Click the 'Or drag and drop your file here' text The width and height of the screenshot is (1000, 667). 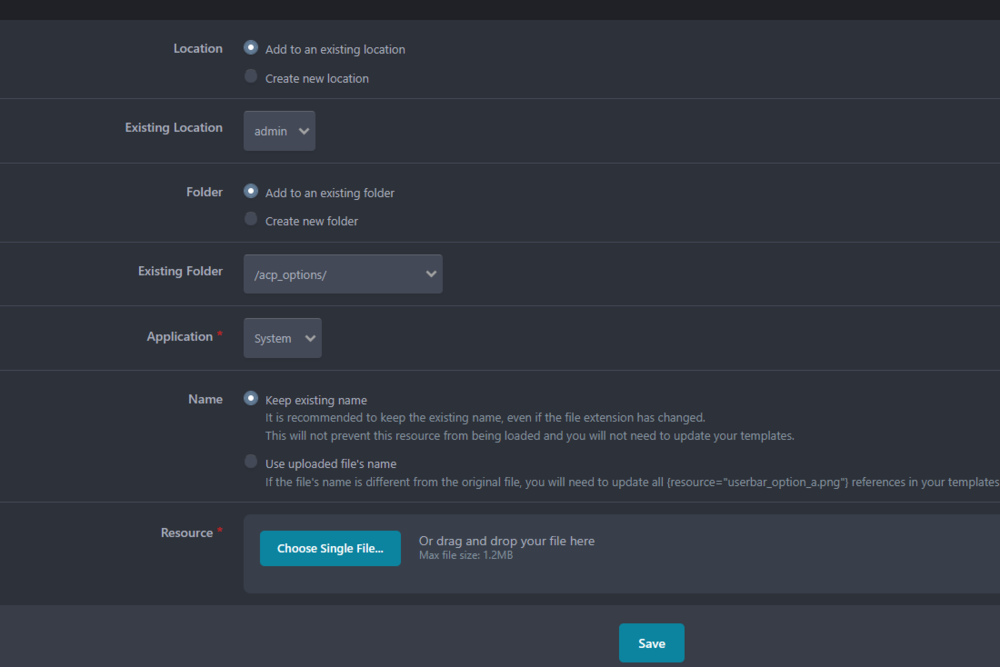506,541
